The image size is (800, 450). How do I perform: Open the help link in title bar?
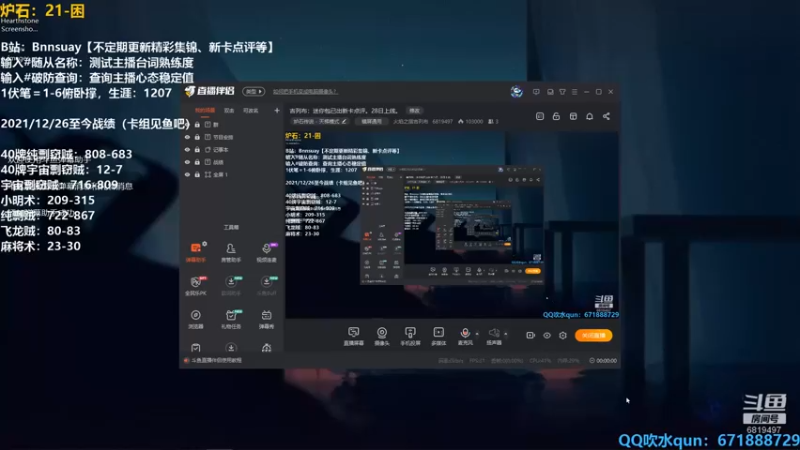pyautogui.click(x=305, y=92)
